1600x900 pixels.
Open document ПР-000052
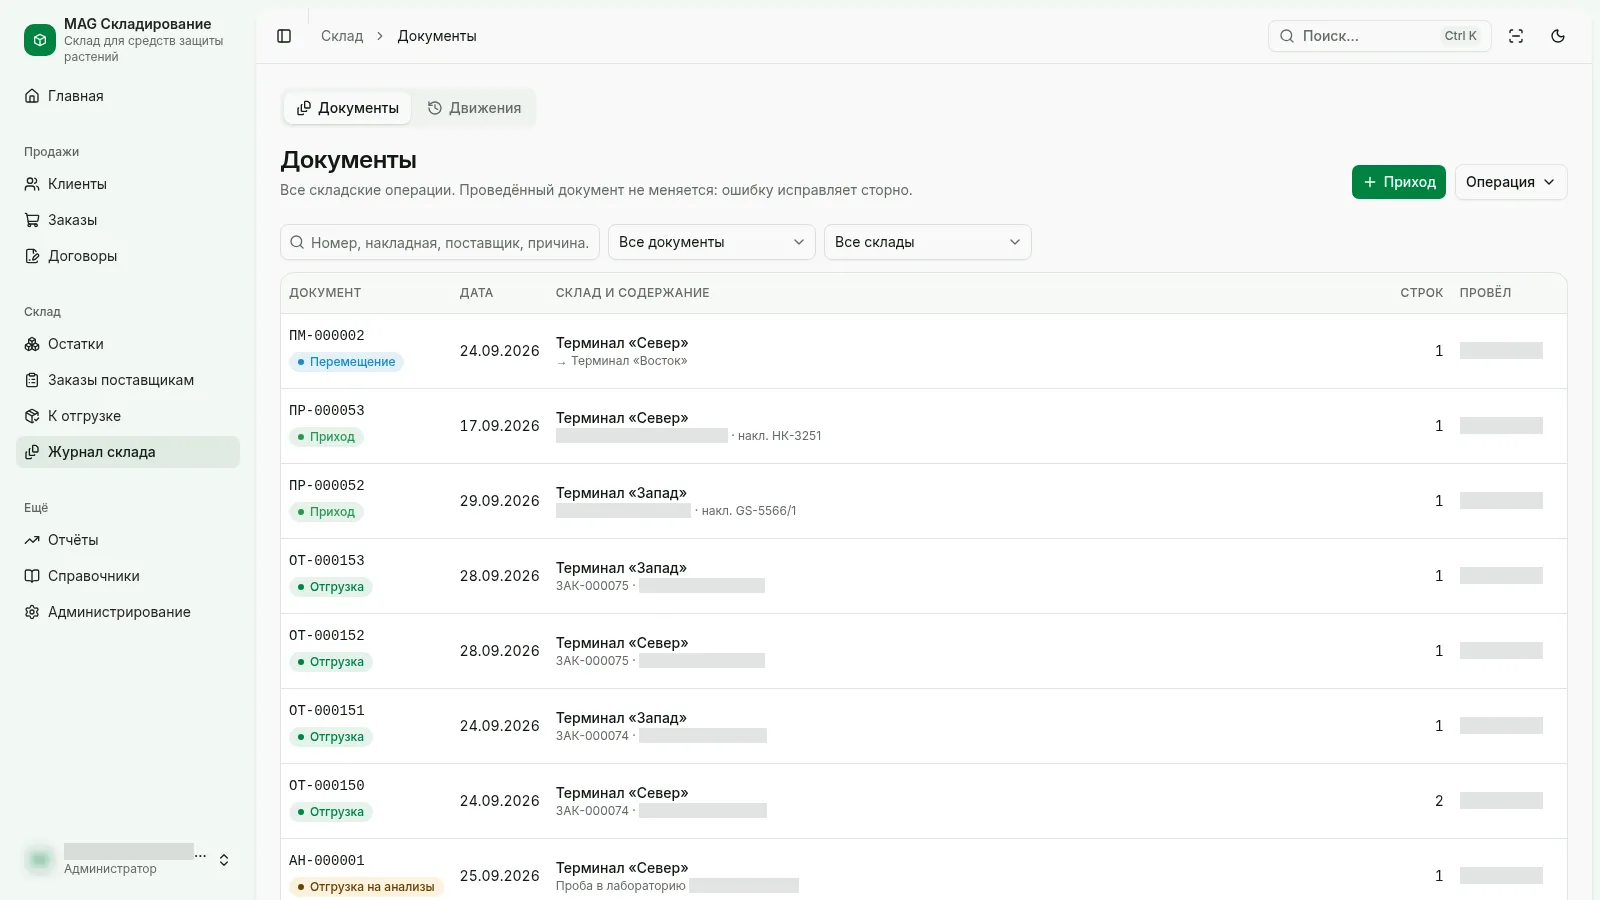(x=327, y=486)
